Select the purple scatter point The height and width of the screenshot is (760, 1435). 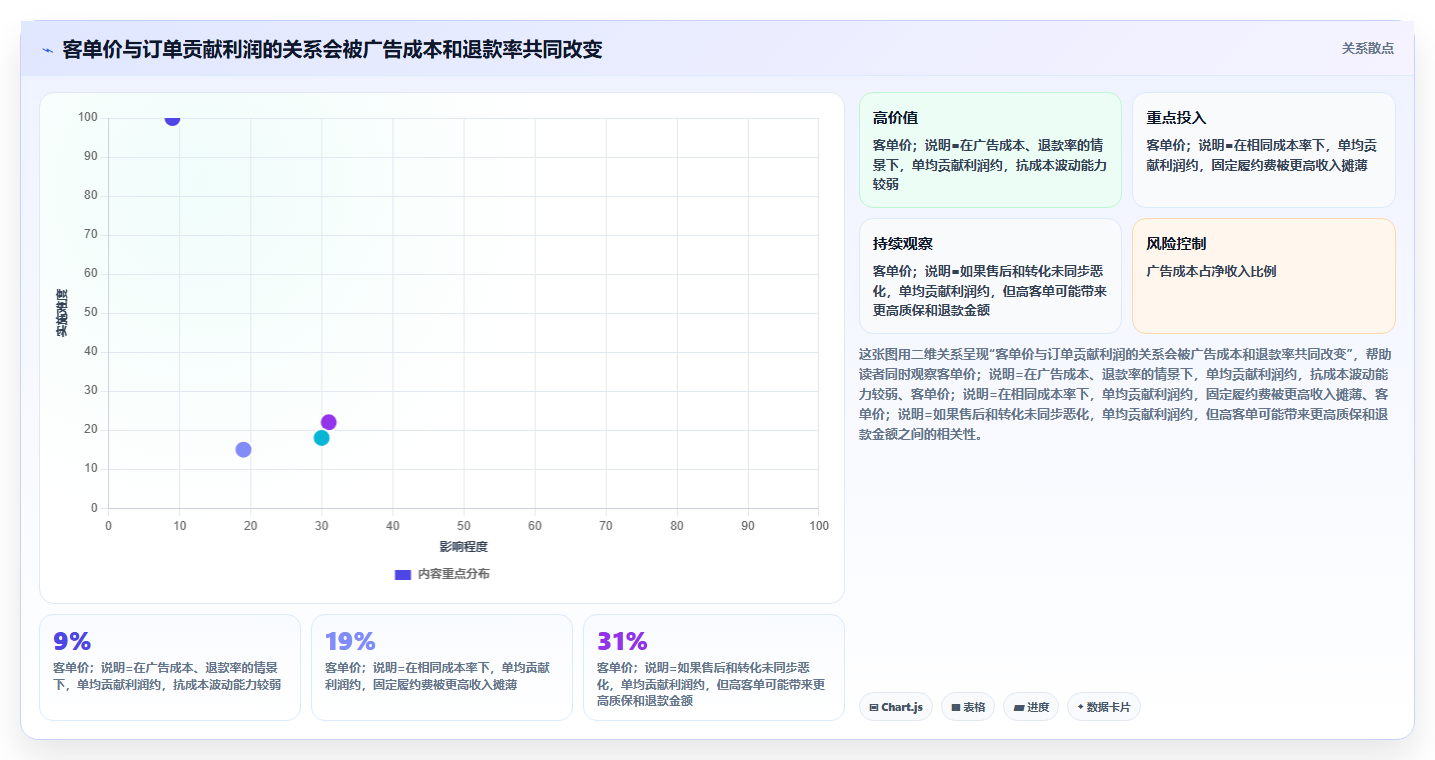pos(329,422)
